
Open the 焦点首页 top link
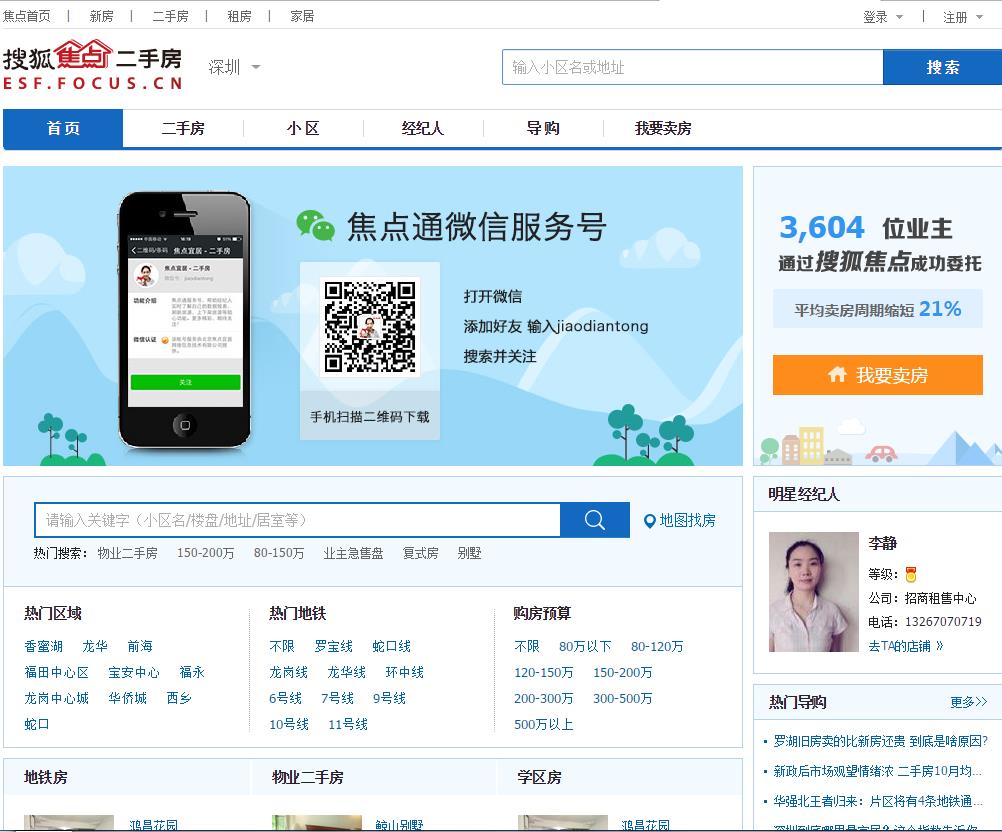pyautogui.click(x=27, y=16)
